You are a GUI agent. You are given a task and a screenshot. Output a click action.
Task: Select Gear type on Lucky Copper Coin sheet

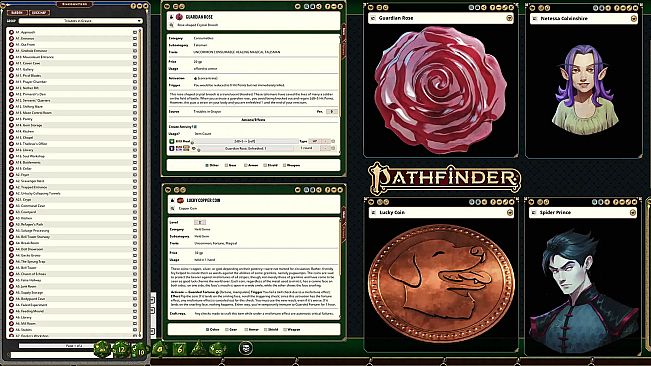[x=227, y=329]
